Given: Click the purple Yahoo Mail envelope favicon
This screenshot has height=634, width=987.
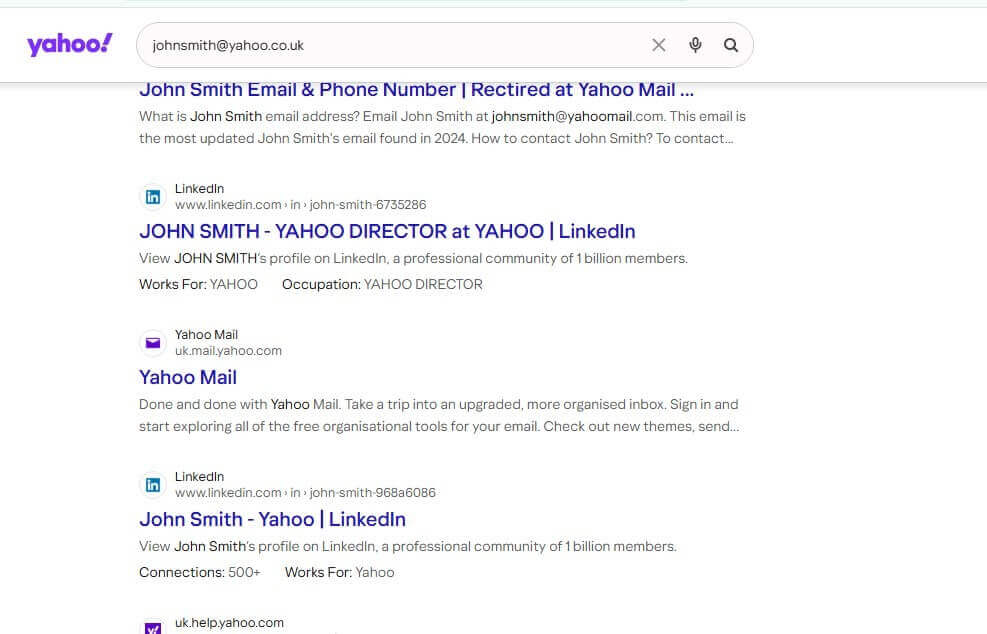Looking at the screenshot, I should click(153, 343).
